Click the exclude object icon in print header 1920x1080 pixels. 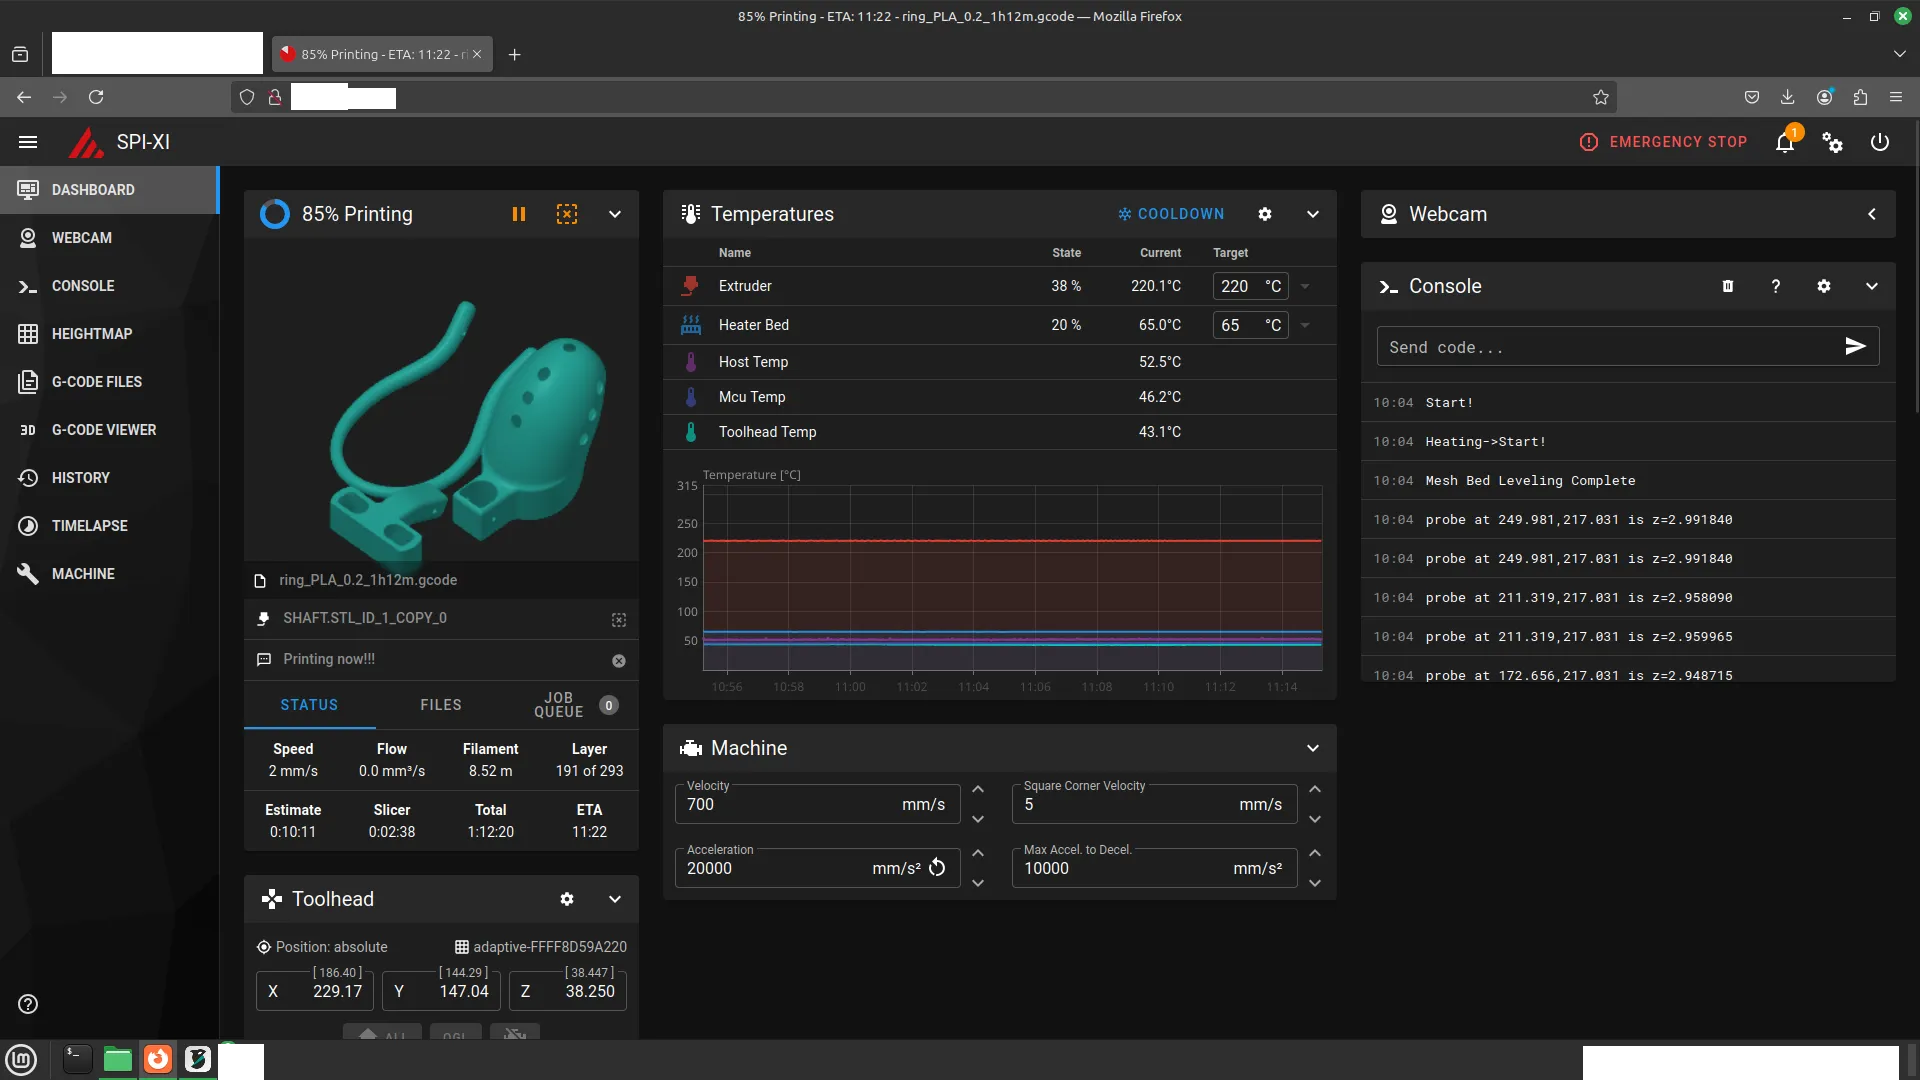click(567, 214)
